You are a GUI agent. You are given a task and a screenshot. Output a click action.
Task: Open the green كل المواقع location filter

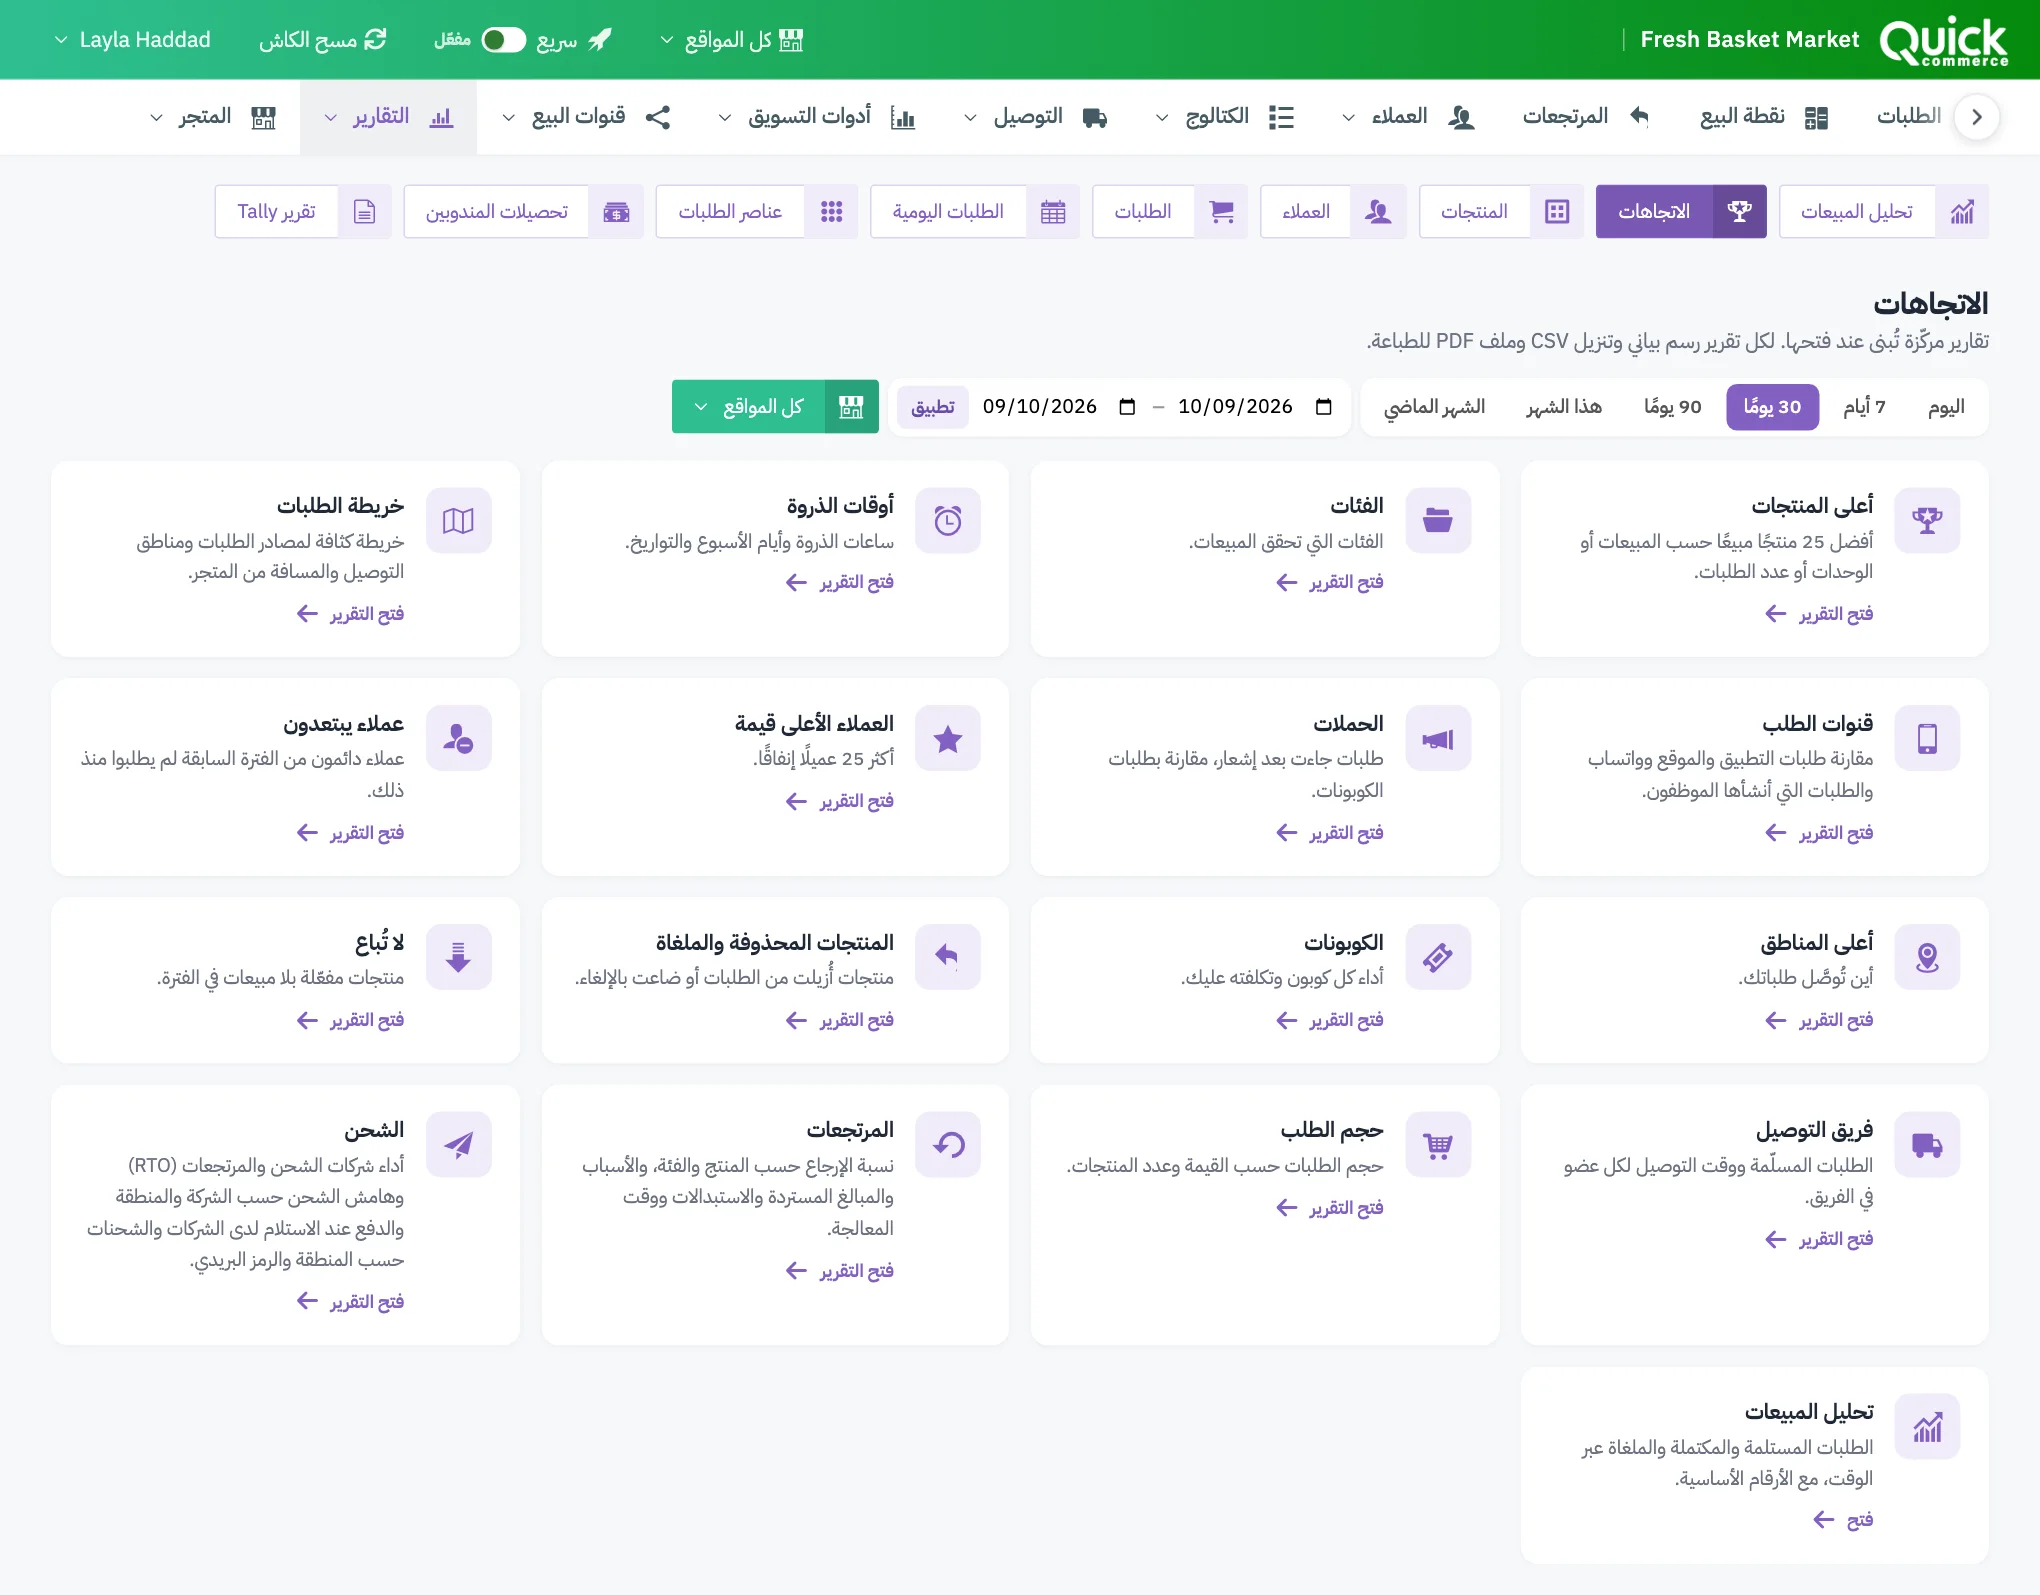pyautogui.click(x=775, y=407)
